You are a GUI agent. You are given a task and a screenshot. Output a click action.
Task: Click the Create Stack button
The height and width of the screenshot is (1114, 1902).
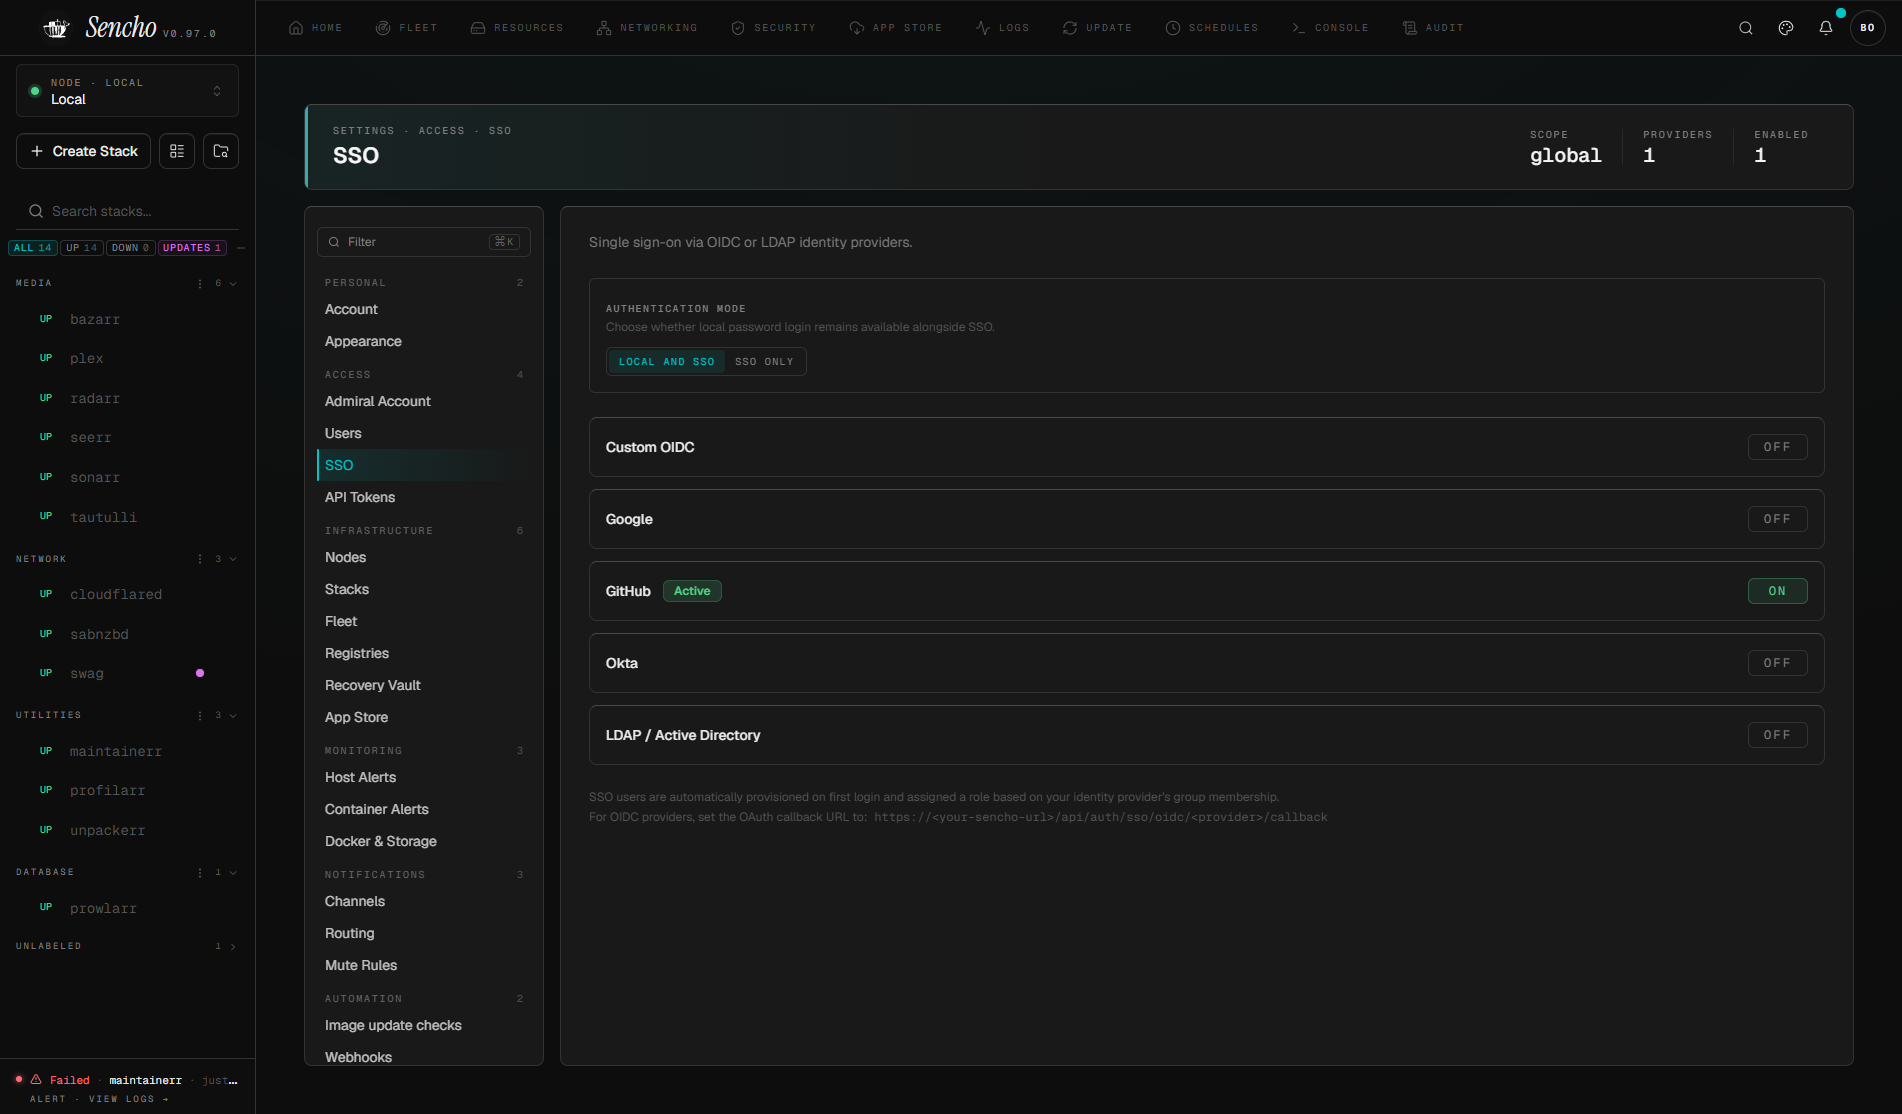tap(84, 151)
